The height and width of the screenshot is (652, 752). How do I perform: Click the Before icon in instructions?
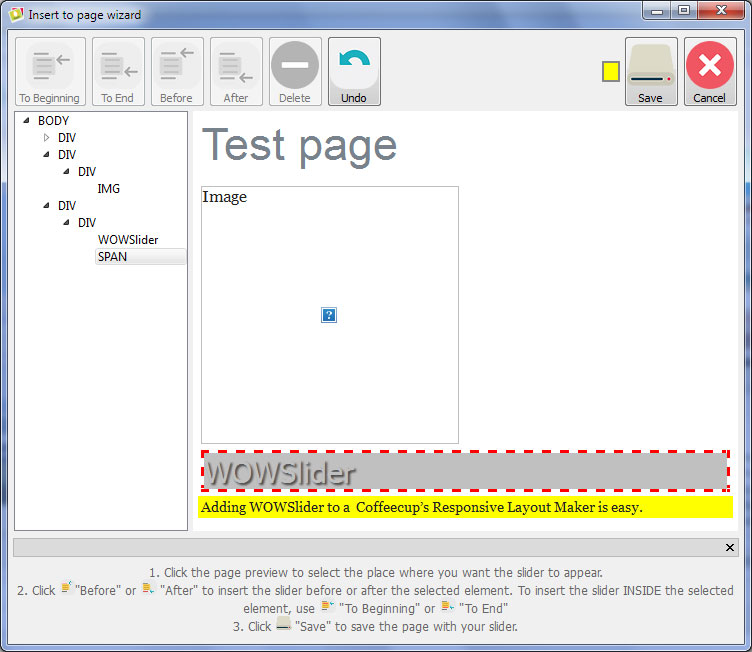pyautogui.click(x=66, y=587)
